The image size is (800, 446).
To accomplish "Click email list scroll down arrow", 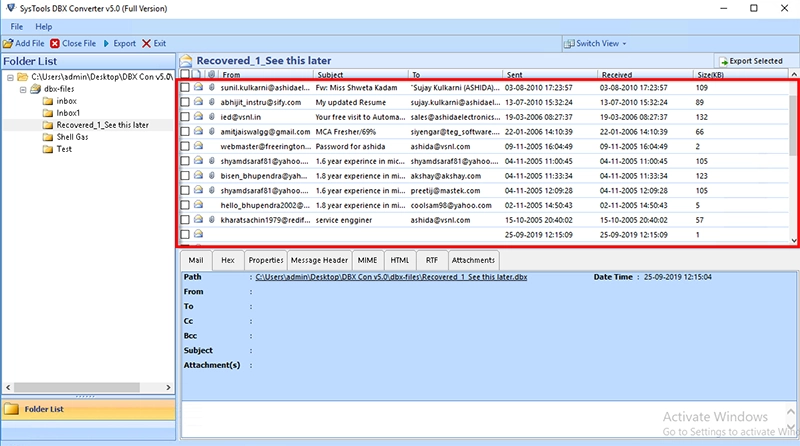I will (794, 240).
